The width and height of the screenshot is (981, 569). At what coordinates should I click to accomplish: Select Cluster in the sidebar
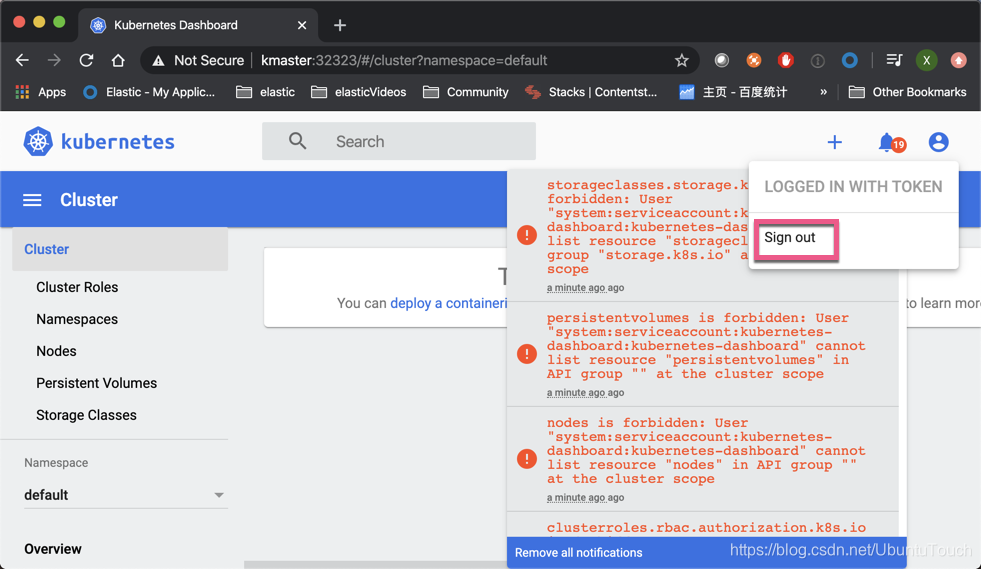120,249
